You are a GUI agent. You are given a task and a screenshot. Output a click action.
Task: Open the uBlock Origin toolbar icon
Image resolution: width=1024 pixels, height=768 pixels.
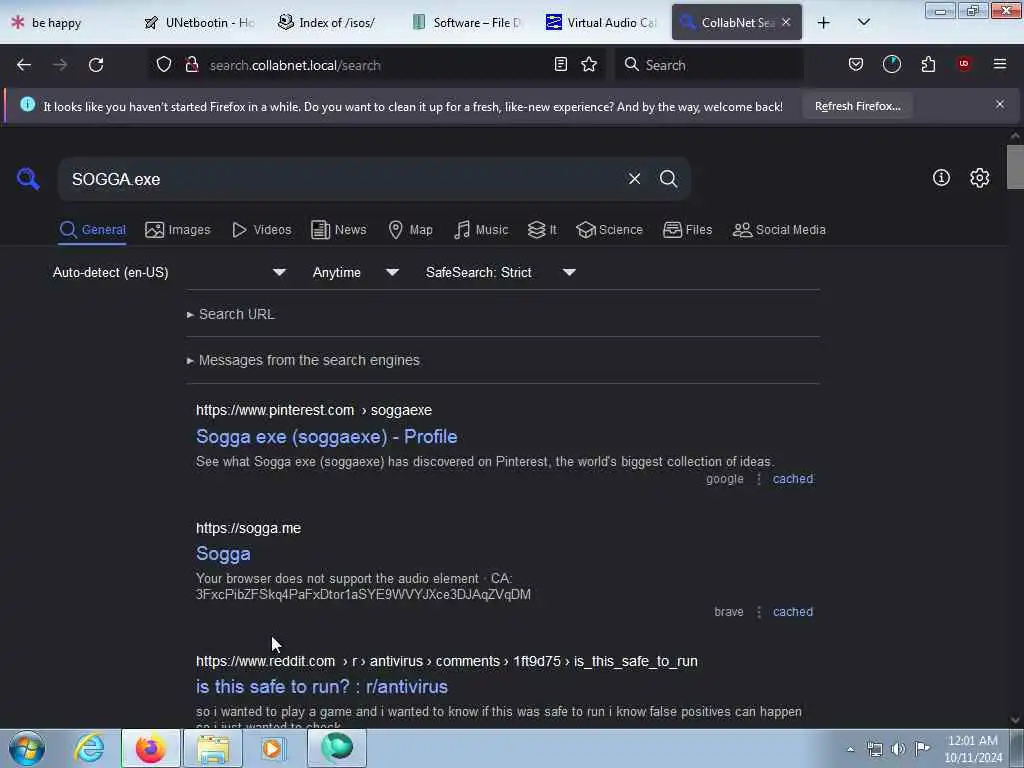964,64
